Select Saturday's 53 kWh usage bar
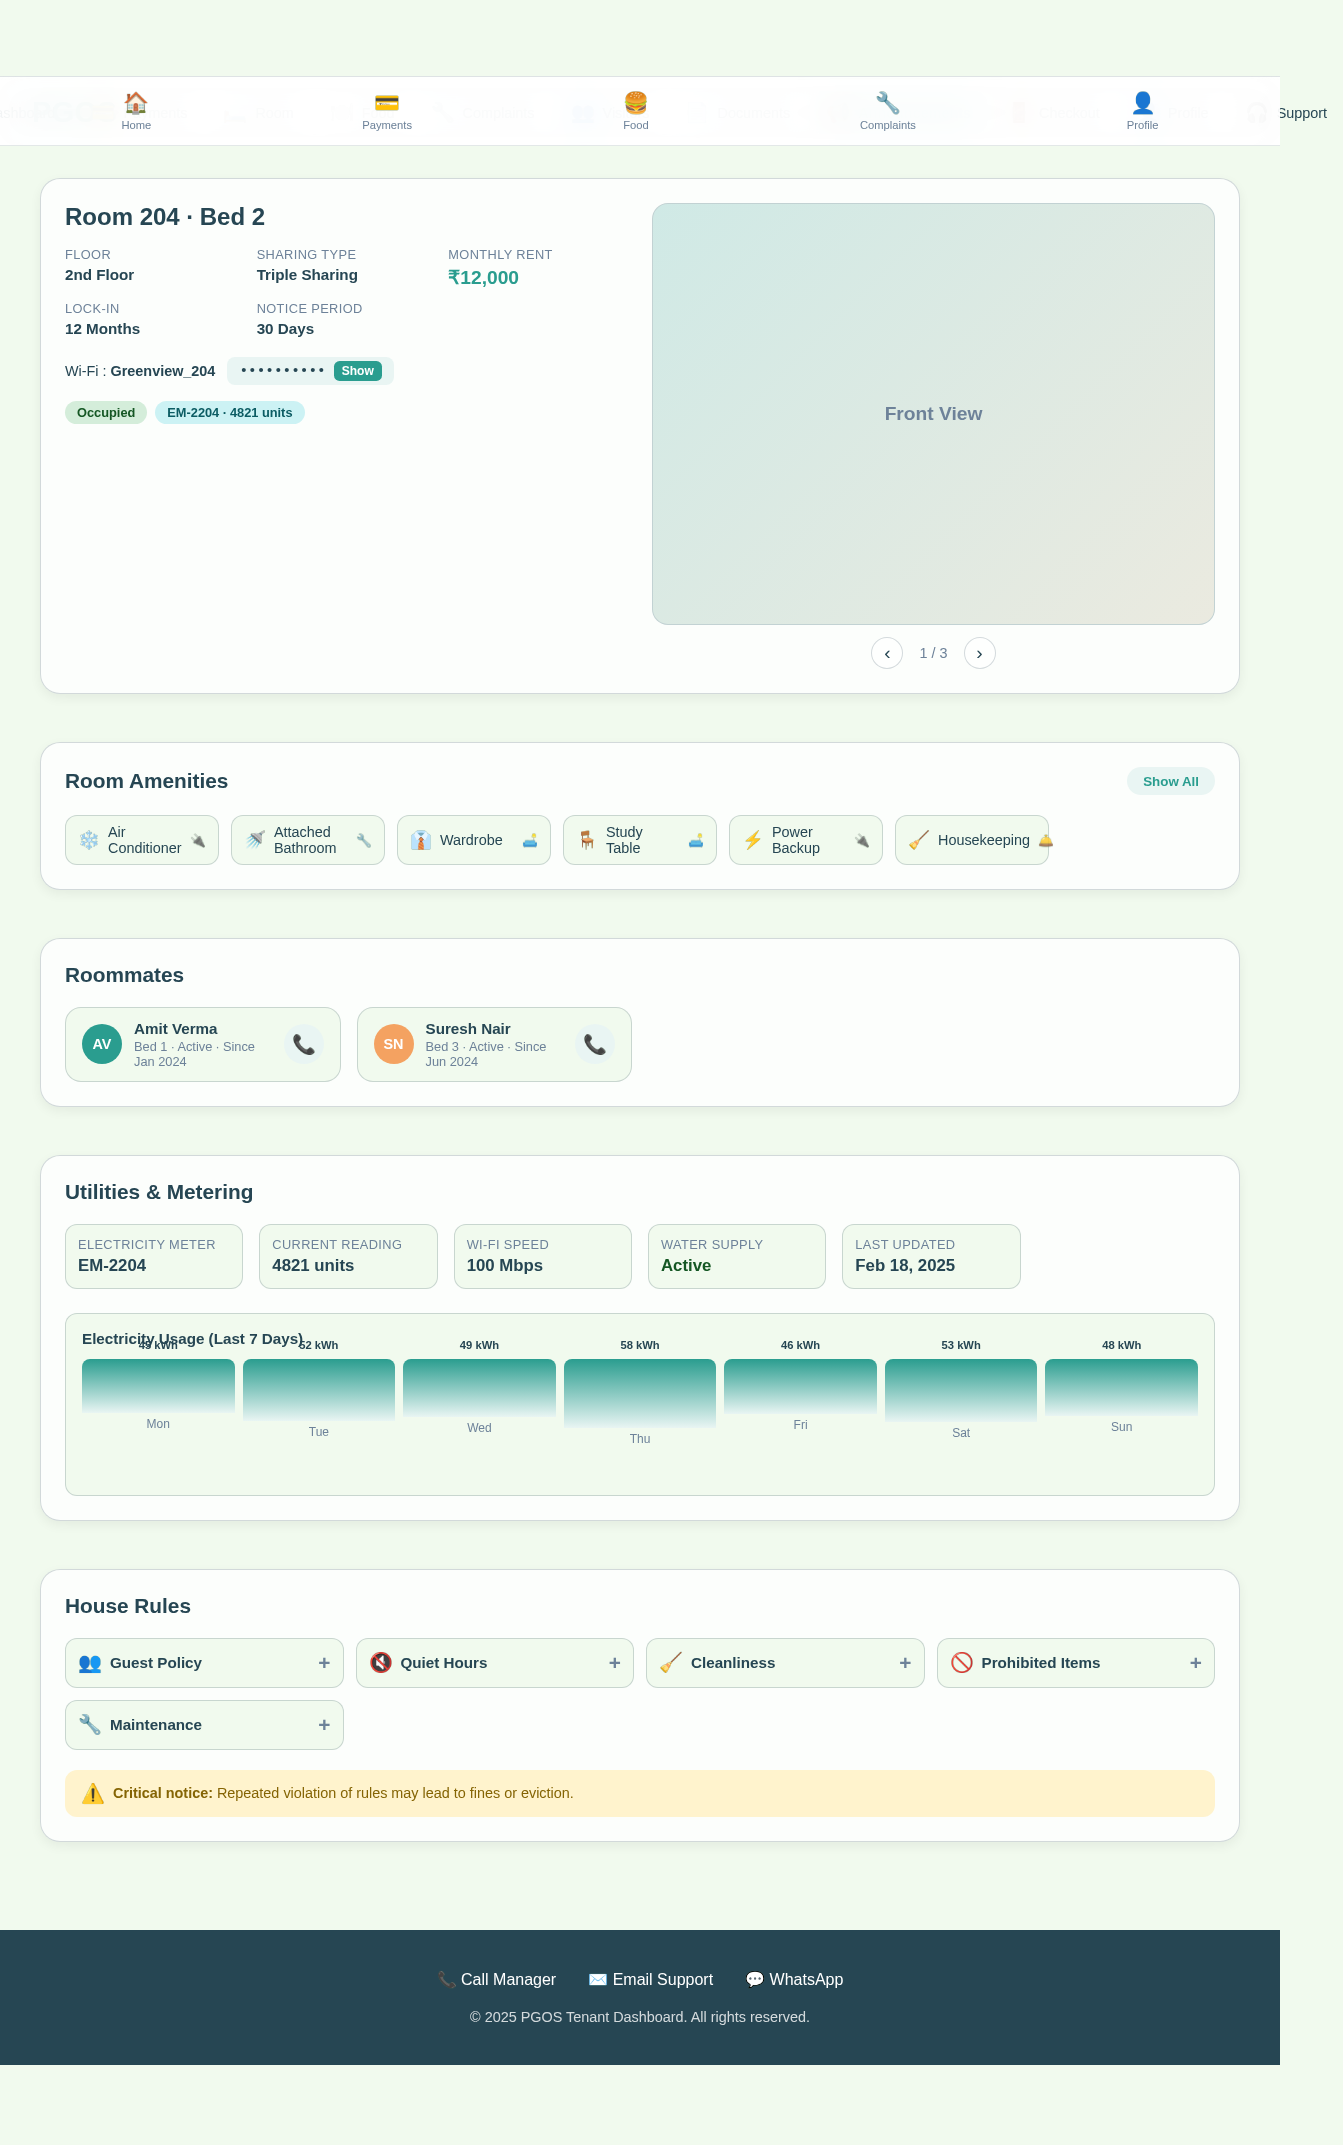The image size is (1343, 2145). [x=961, y=1390]
